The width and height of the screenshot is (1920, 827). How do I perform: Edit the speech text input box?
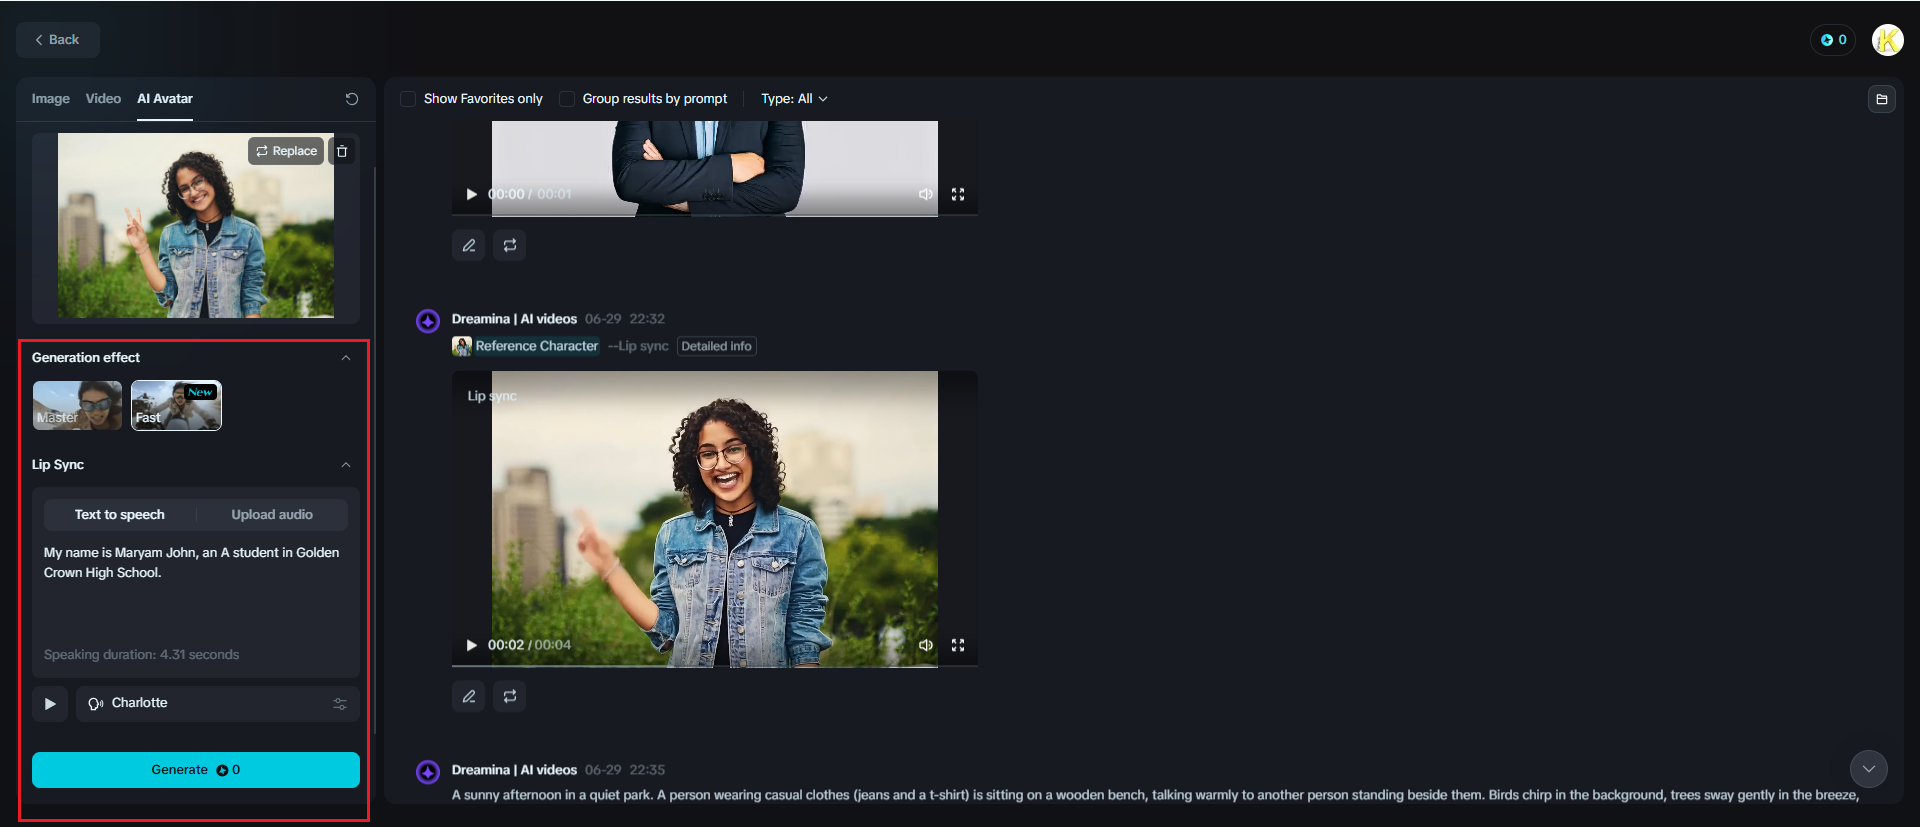point(196,590)
